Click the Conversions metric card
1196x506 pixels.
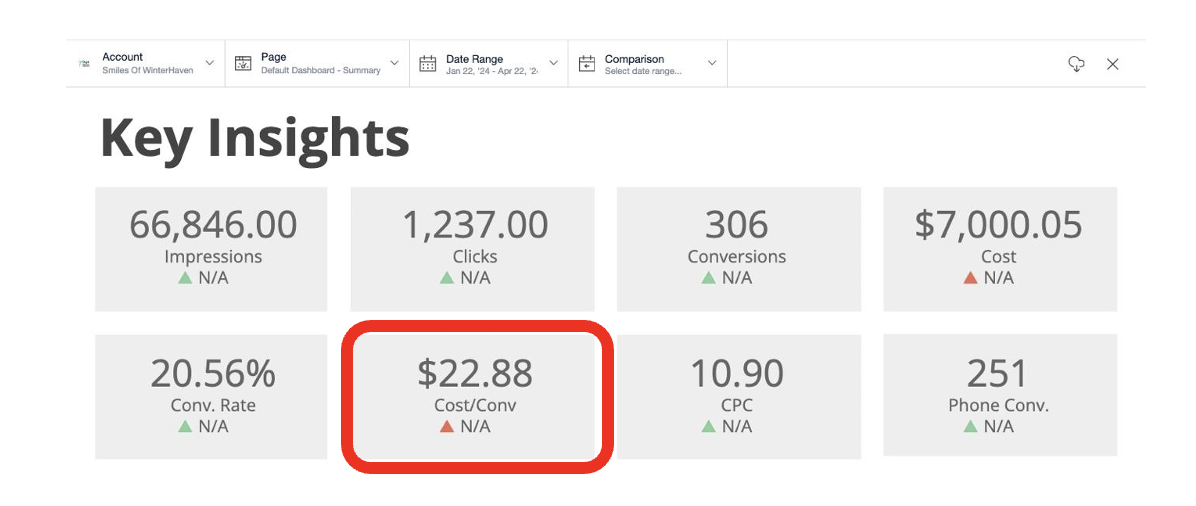coord(737,248)
